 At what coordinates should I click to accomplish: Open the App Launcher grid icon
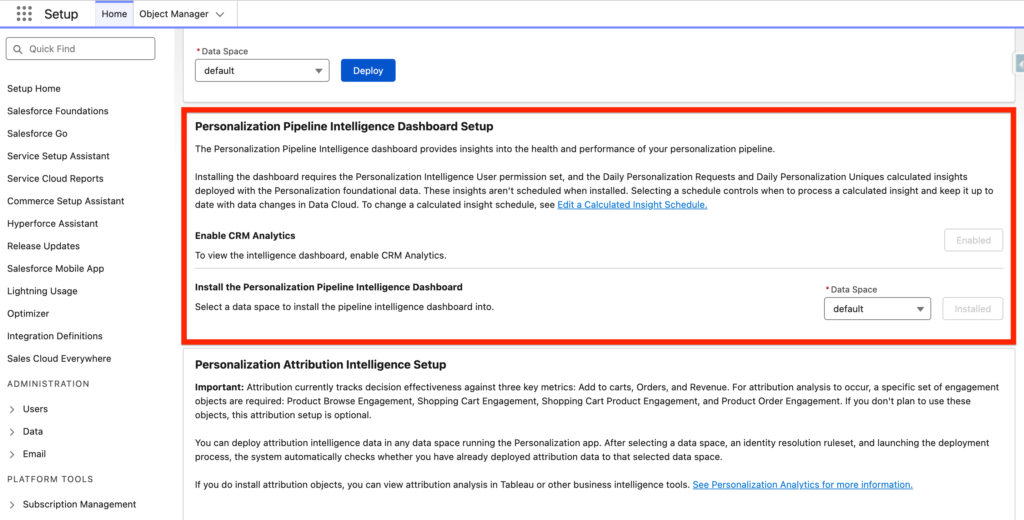(x=24, y=14)
